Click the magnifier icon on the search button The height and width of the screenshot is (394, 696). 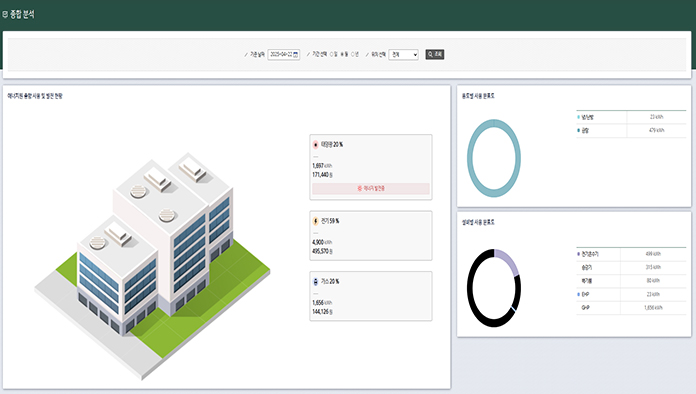coord(430,55)
